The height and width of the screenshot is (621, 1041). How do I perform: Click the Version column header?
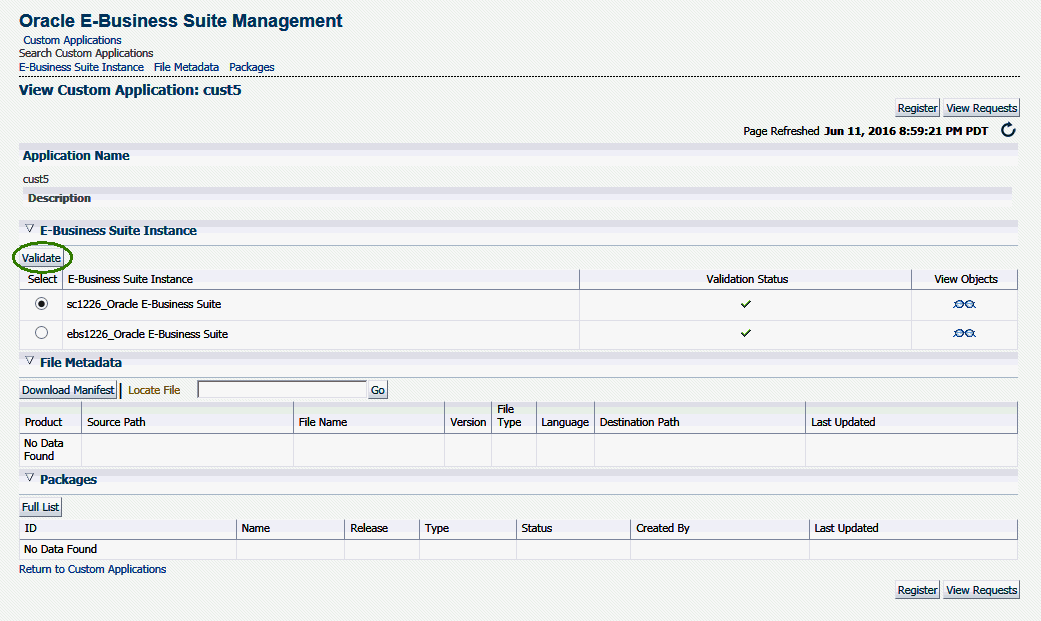point(468,422)
